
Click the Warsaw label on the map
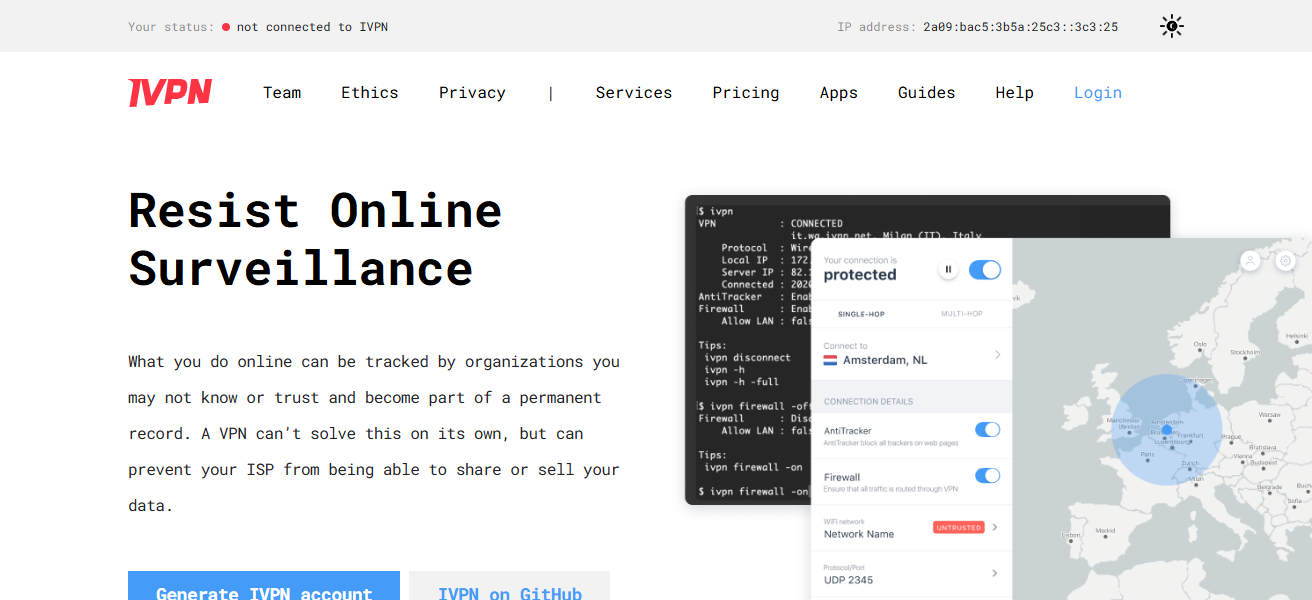tap(1269, 414)
